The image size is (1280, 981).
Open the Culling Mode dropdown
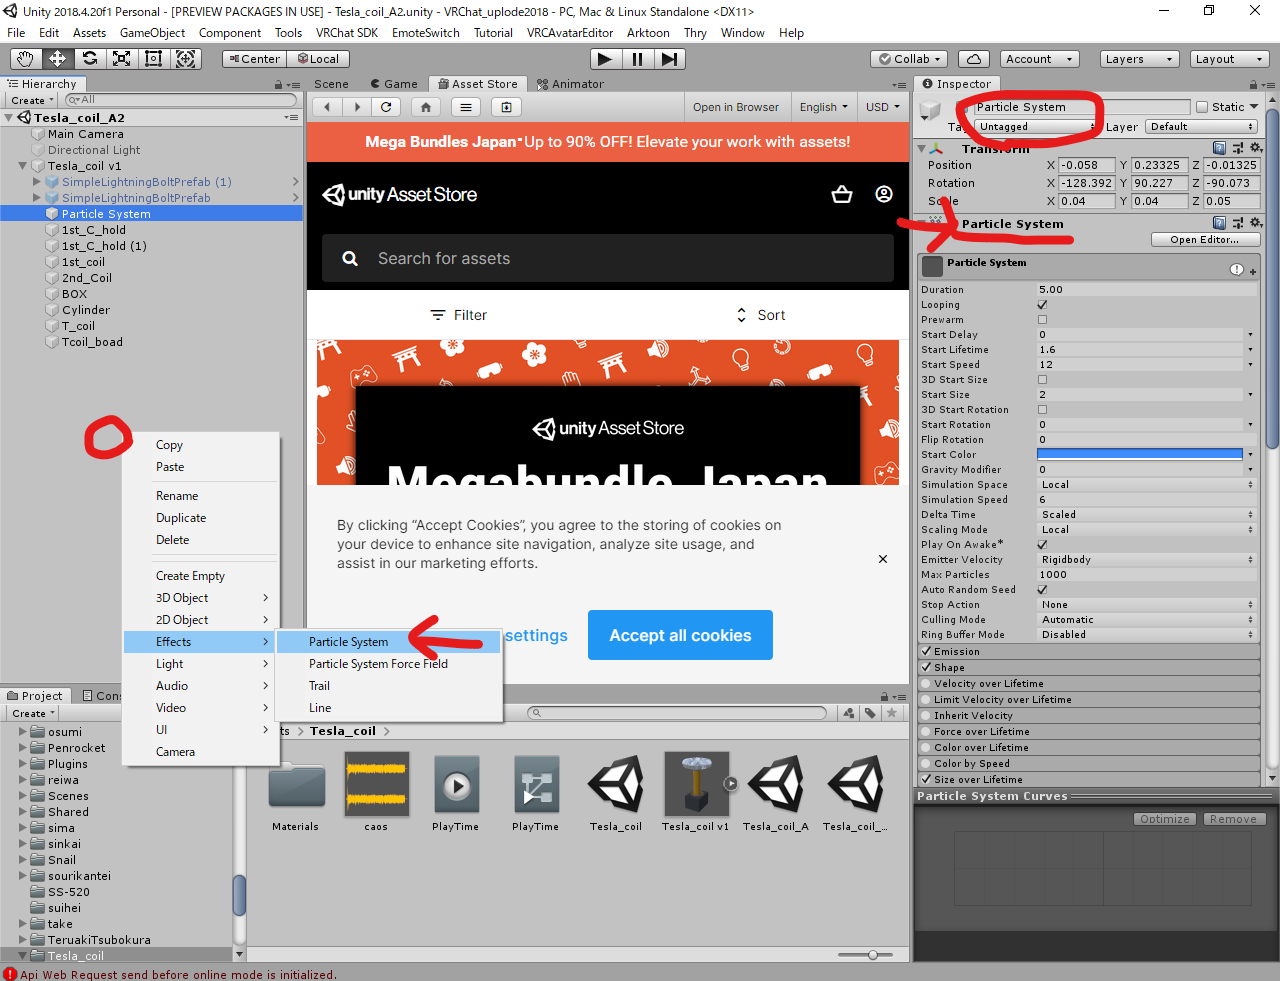pyautogui.click(x=1147, y=620)
